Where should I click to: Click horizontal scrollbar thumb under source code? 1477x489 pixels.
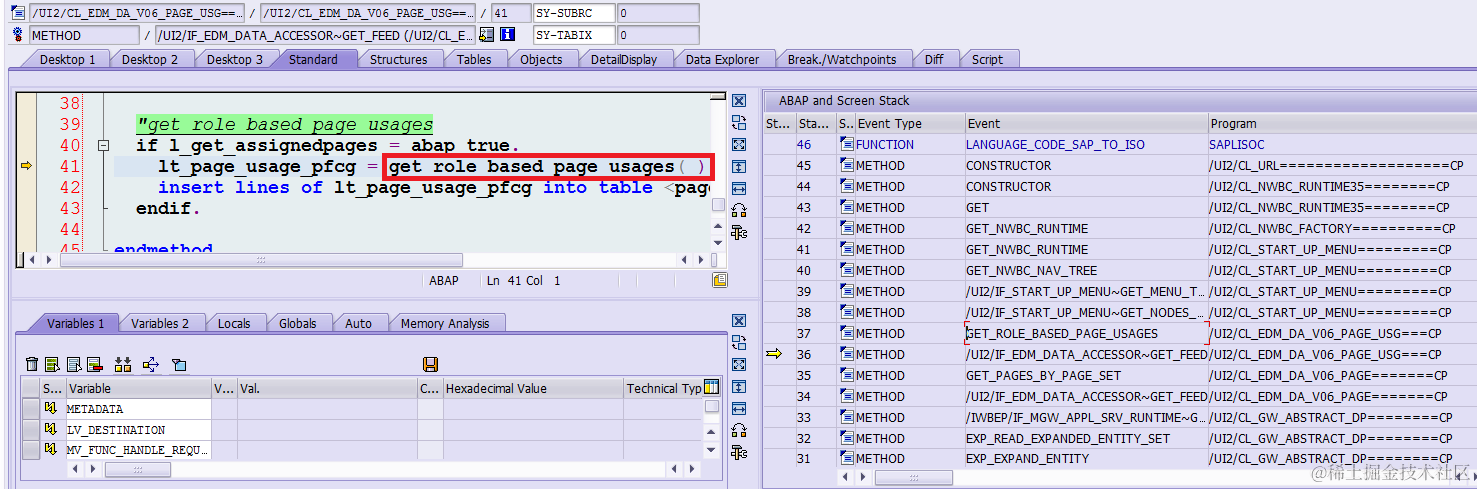tap(262, 260)
